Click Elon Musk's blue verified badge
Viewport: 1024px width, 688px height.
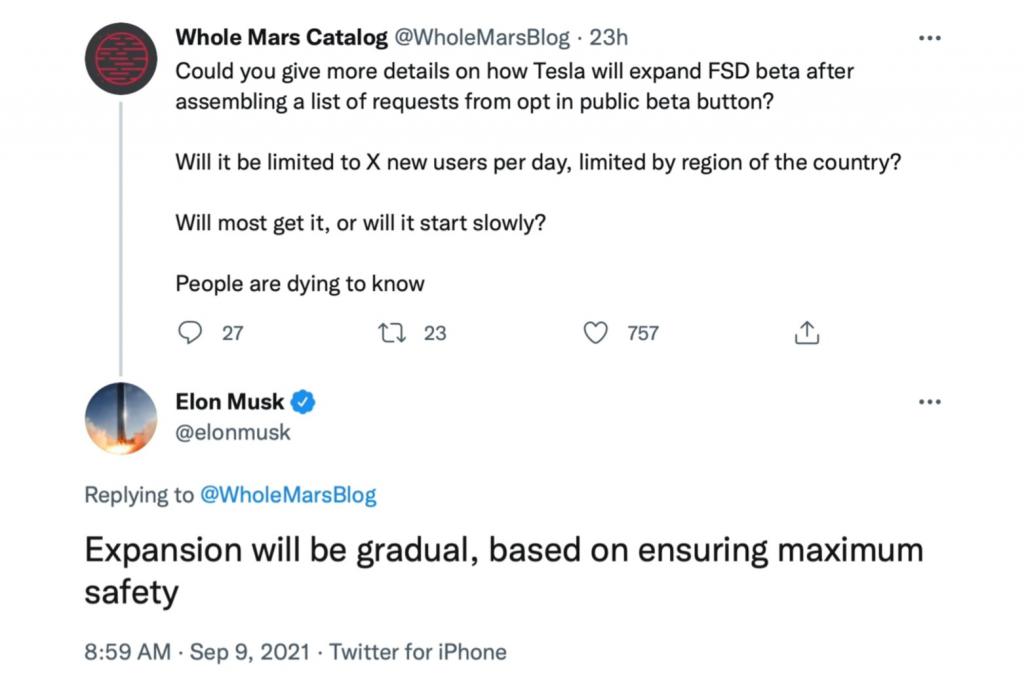(304, 402)
